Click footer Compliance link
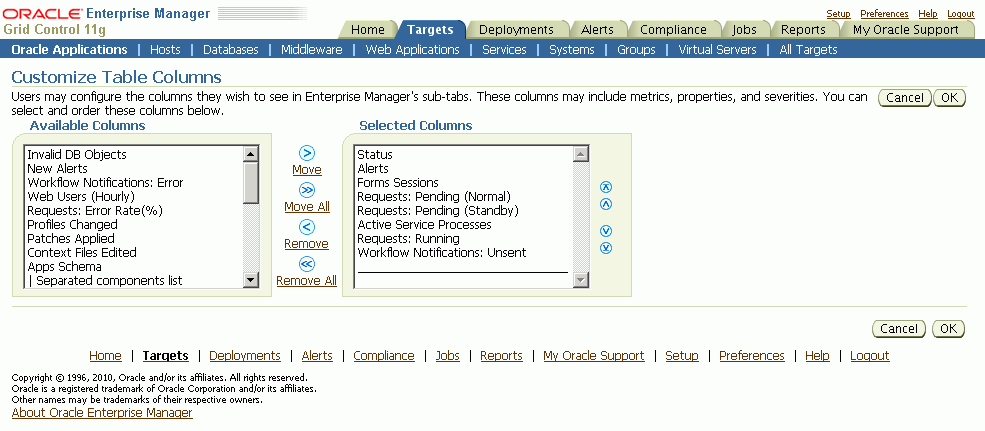Screen dimensions: 985x431 (x=384, y=356)
